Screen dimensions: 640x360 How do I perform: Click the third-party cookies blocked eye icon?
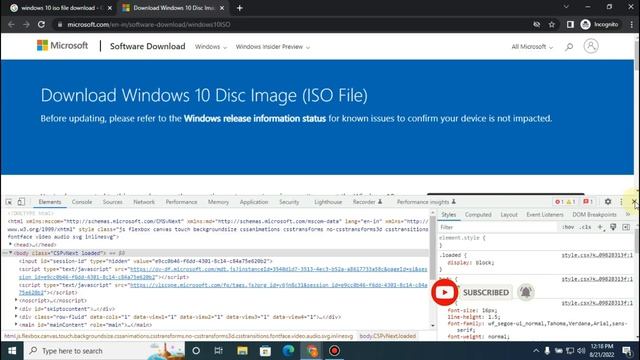(536, 24)
